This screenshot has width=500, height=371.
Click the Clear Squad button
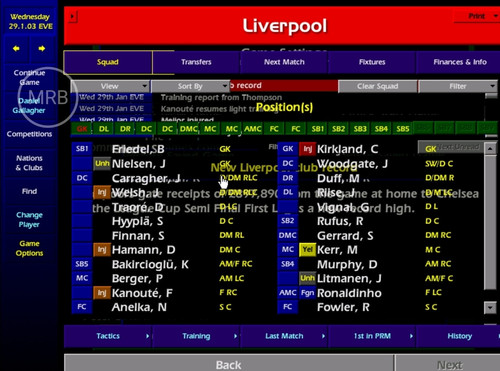377,86
